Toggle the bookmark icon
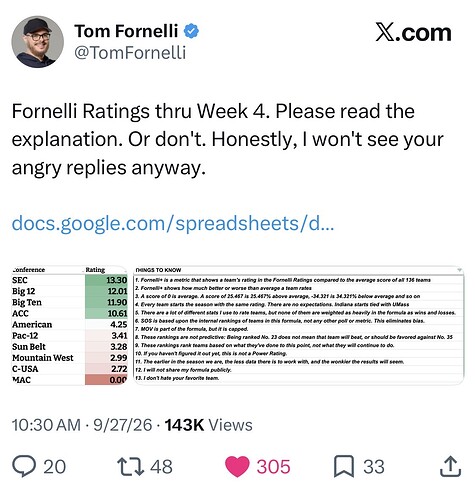The image size is (475, 500). pyautogui.click(x=344, y=466)
